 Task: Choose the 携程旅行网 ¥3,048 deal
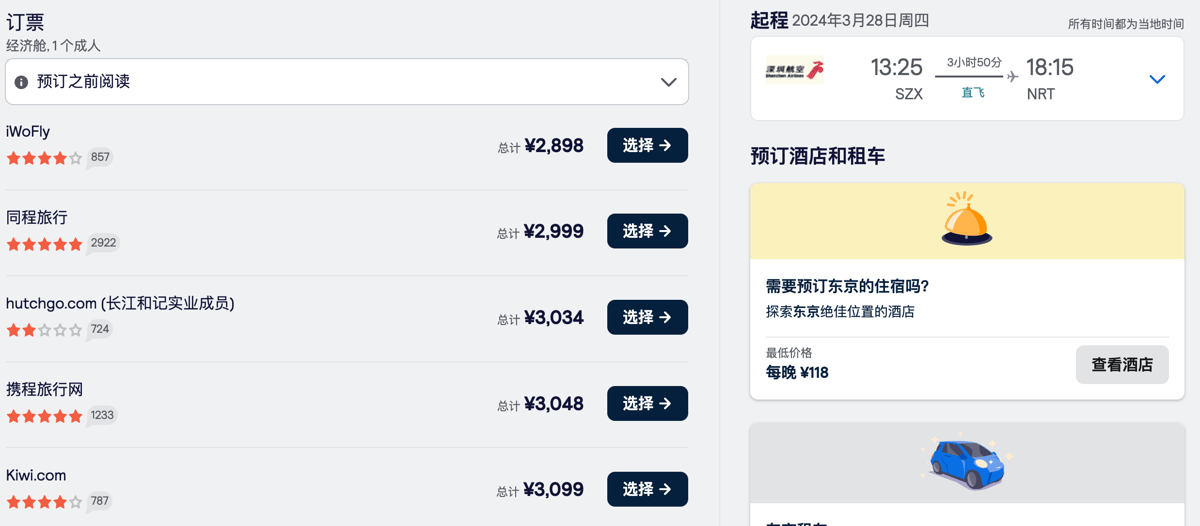pos(647,403)
